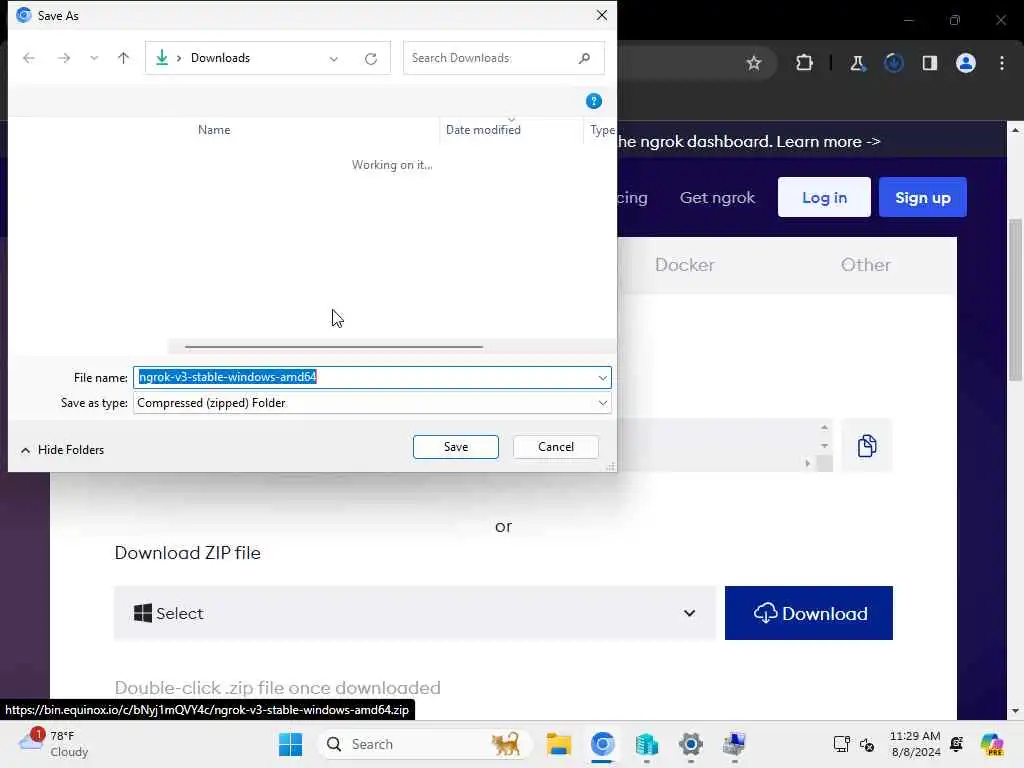1024x768 pixels.
Task: Click the taskbar Search box
Action: click(x=424, y=744)
